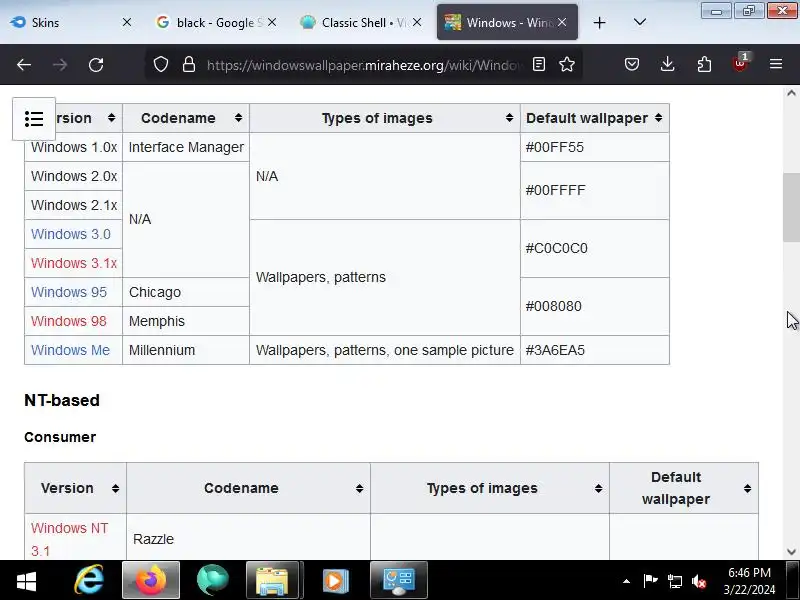Go back to the previous page
Image resolution: width=800 pixels, height=600 pixels.
pyautogui.click(x=24, y=65)
